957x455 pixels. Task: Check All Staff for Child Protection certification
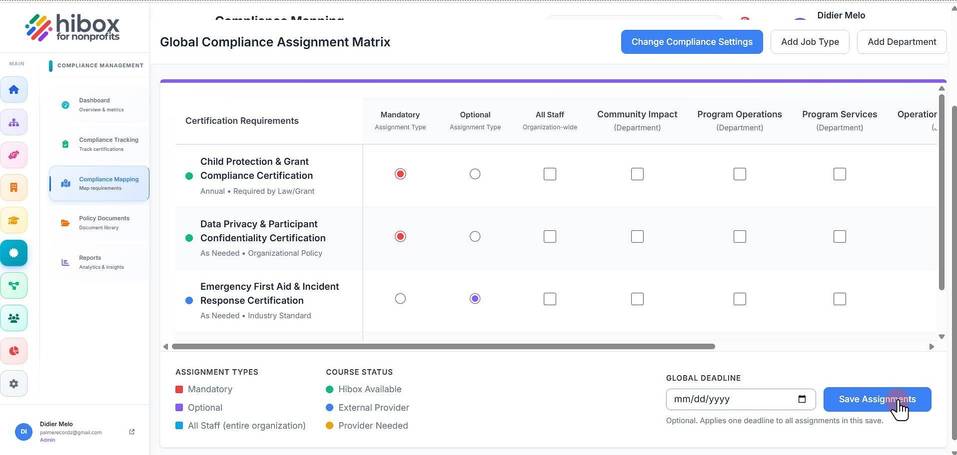click(x=550, y=174)
